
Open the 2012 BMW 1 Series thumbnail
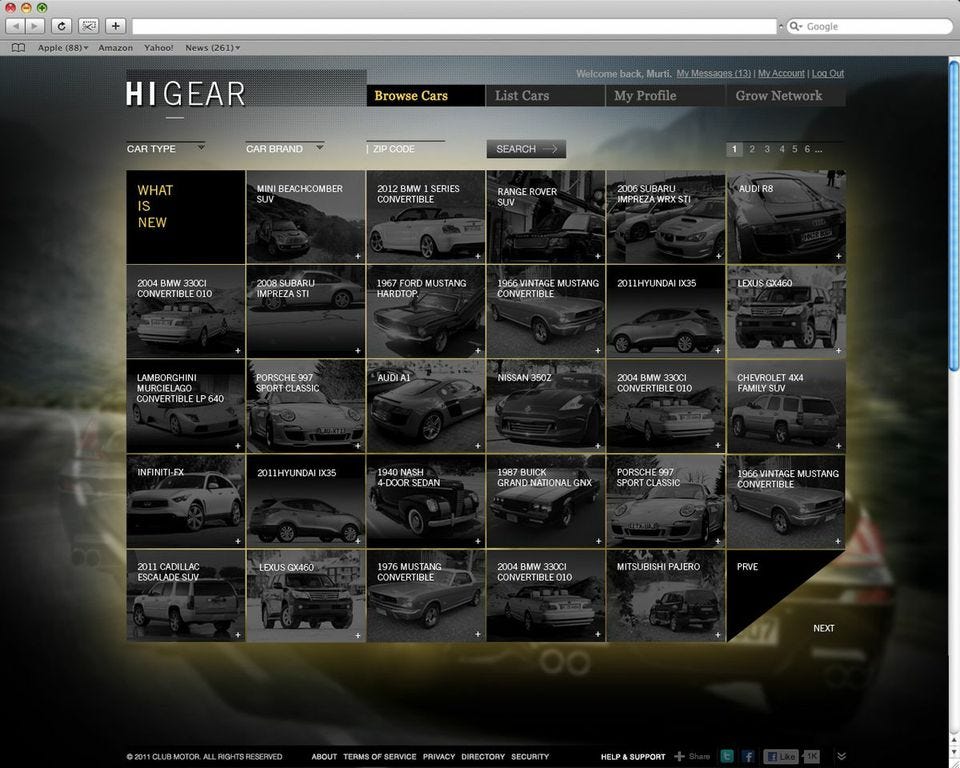(426, 217)
